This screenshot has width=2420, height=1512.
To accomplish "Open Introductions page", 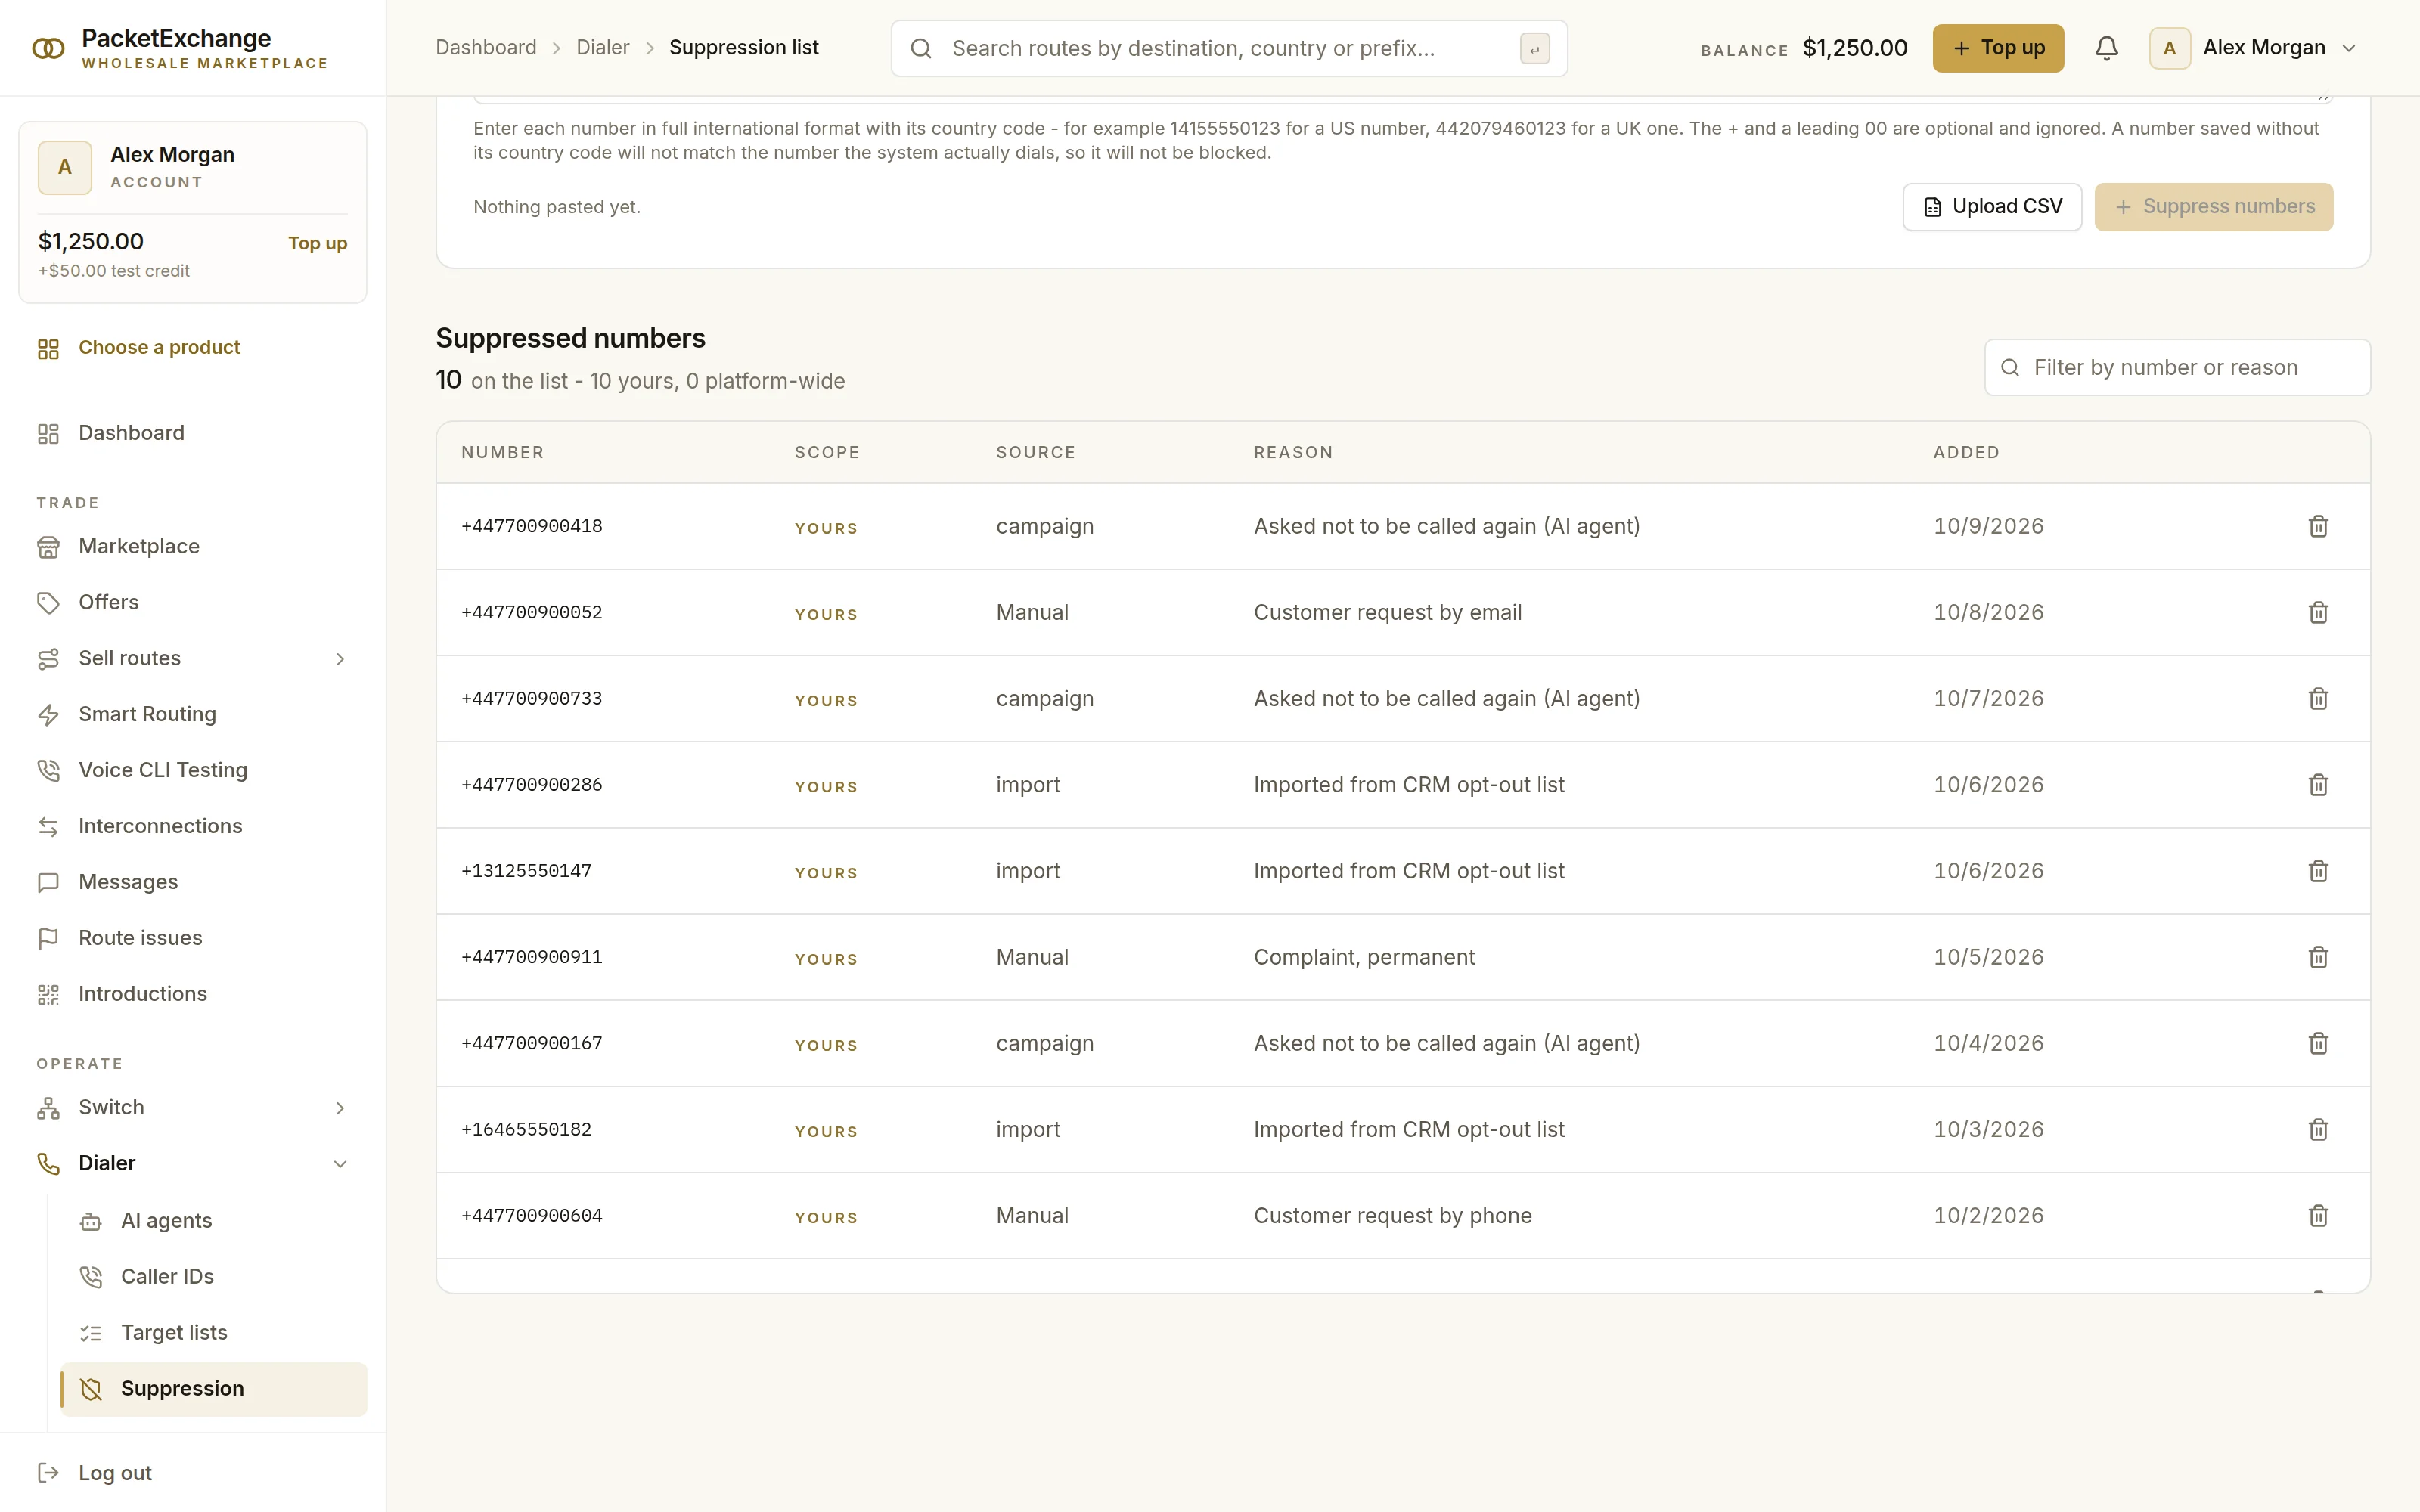I will click(193, 994).
